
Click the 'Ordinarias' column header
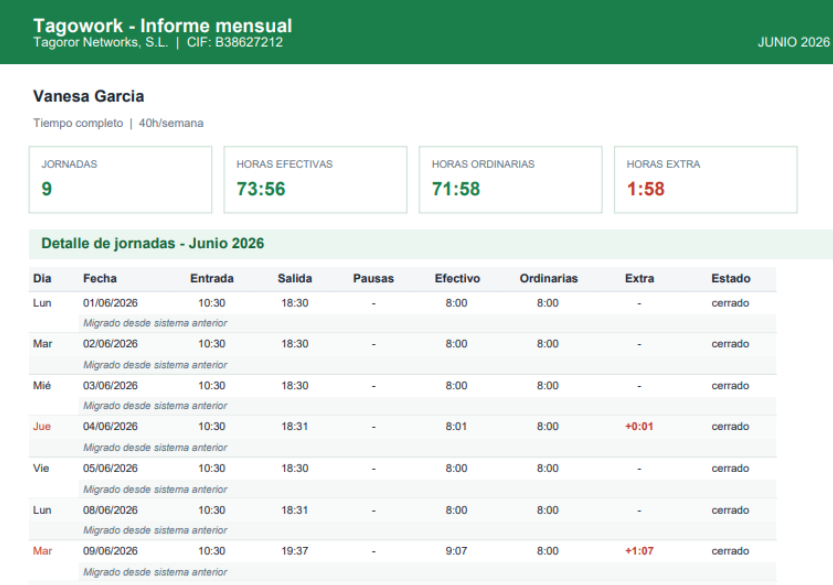(549, 278)
